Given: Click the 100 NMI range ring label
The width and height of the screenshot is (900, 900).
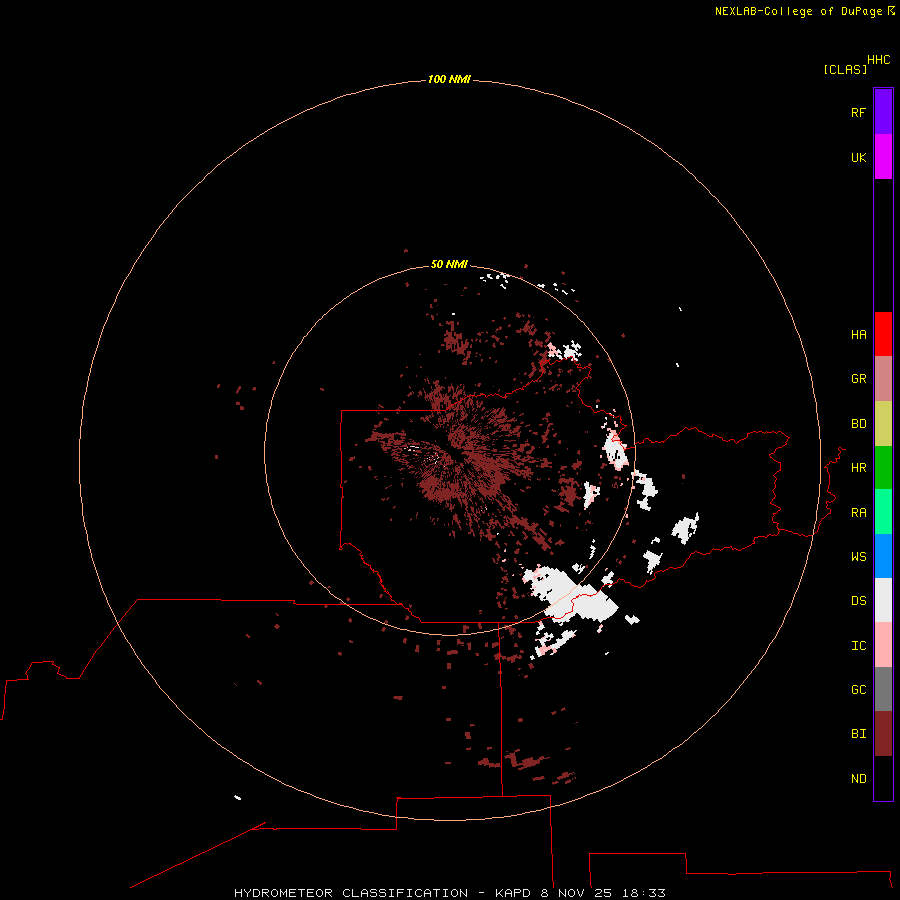Looking at the screenshot, I should point(449,79).
